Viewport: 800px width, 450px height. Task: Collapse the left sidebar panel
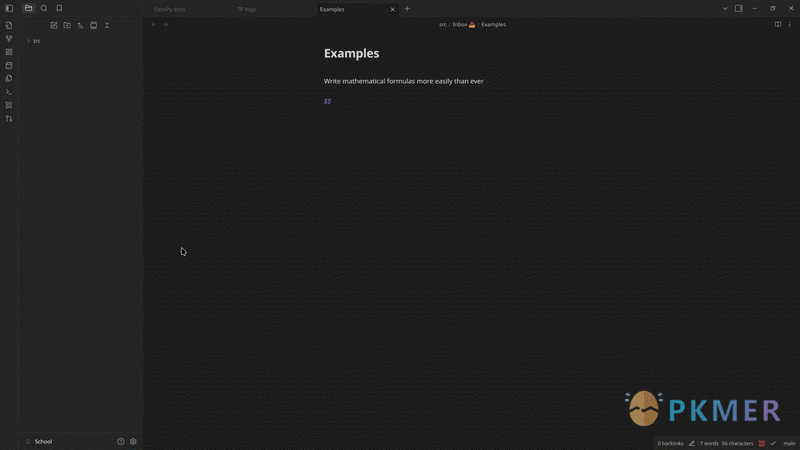[x=9, y=8]
